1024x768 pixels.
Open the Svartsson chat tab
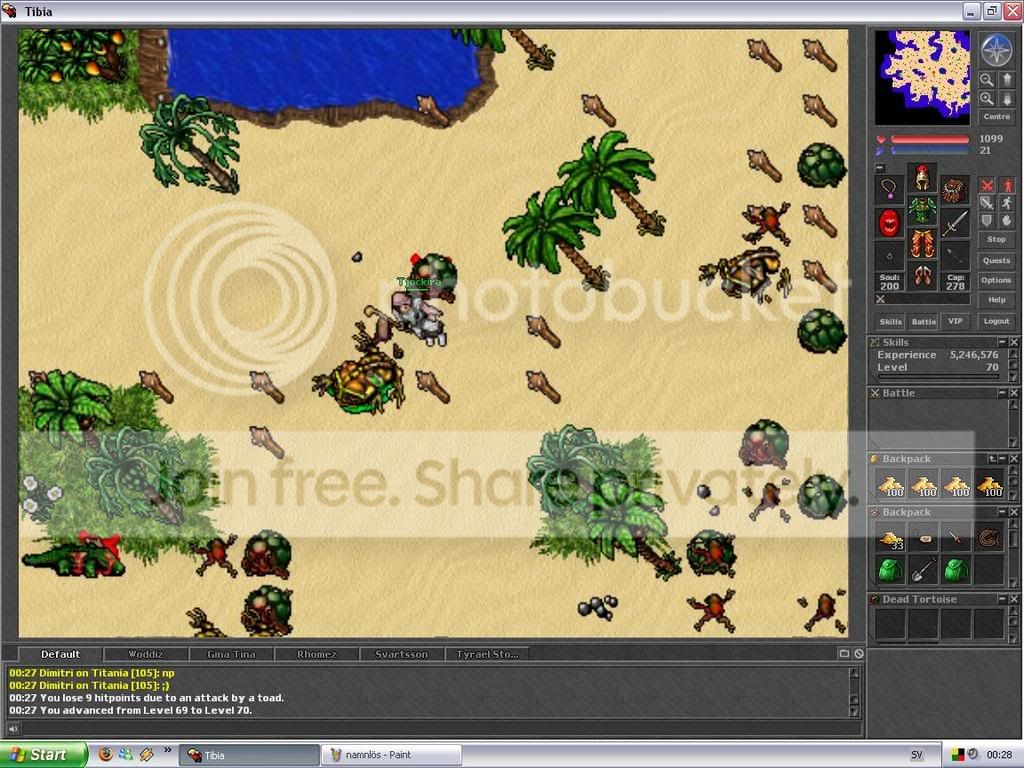402,654
